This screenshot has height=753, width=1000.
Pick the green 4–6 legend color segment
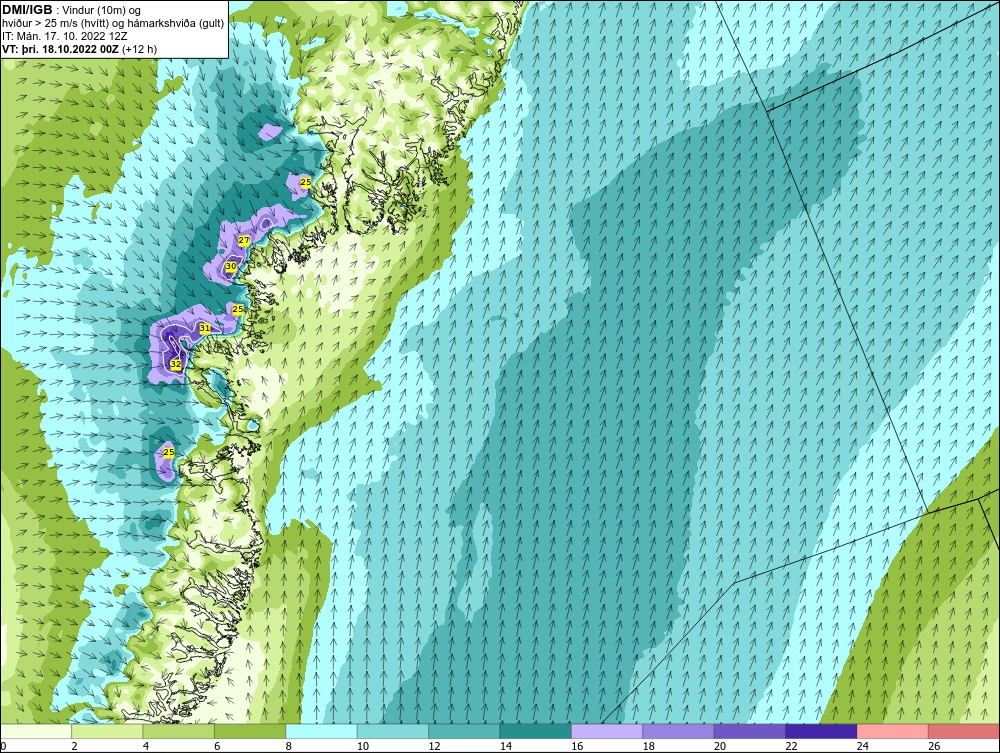[179, 731]
